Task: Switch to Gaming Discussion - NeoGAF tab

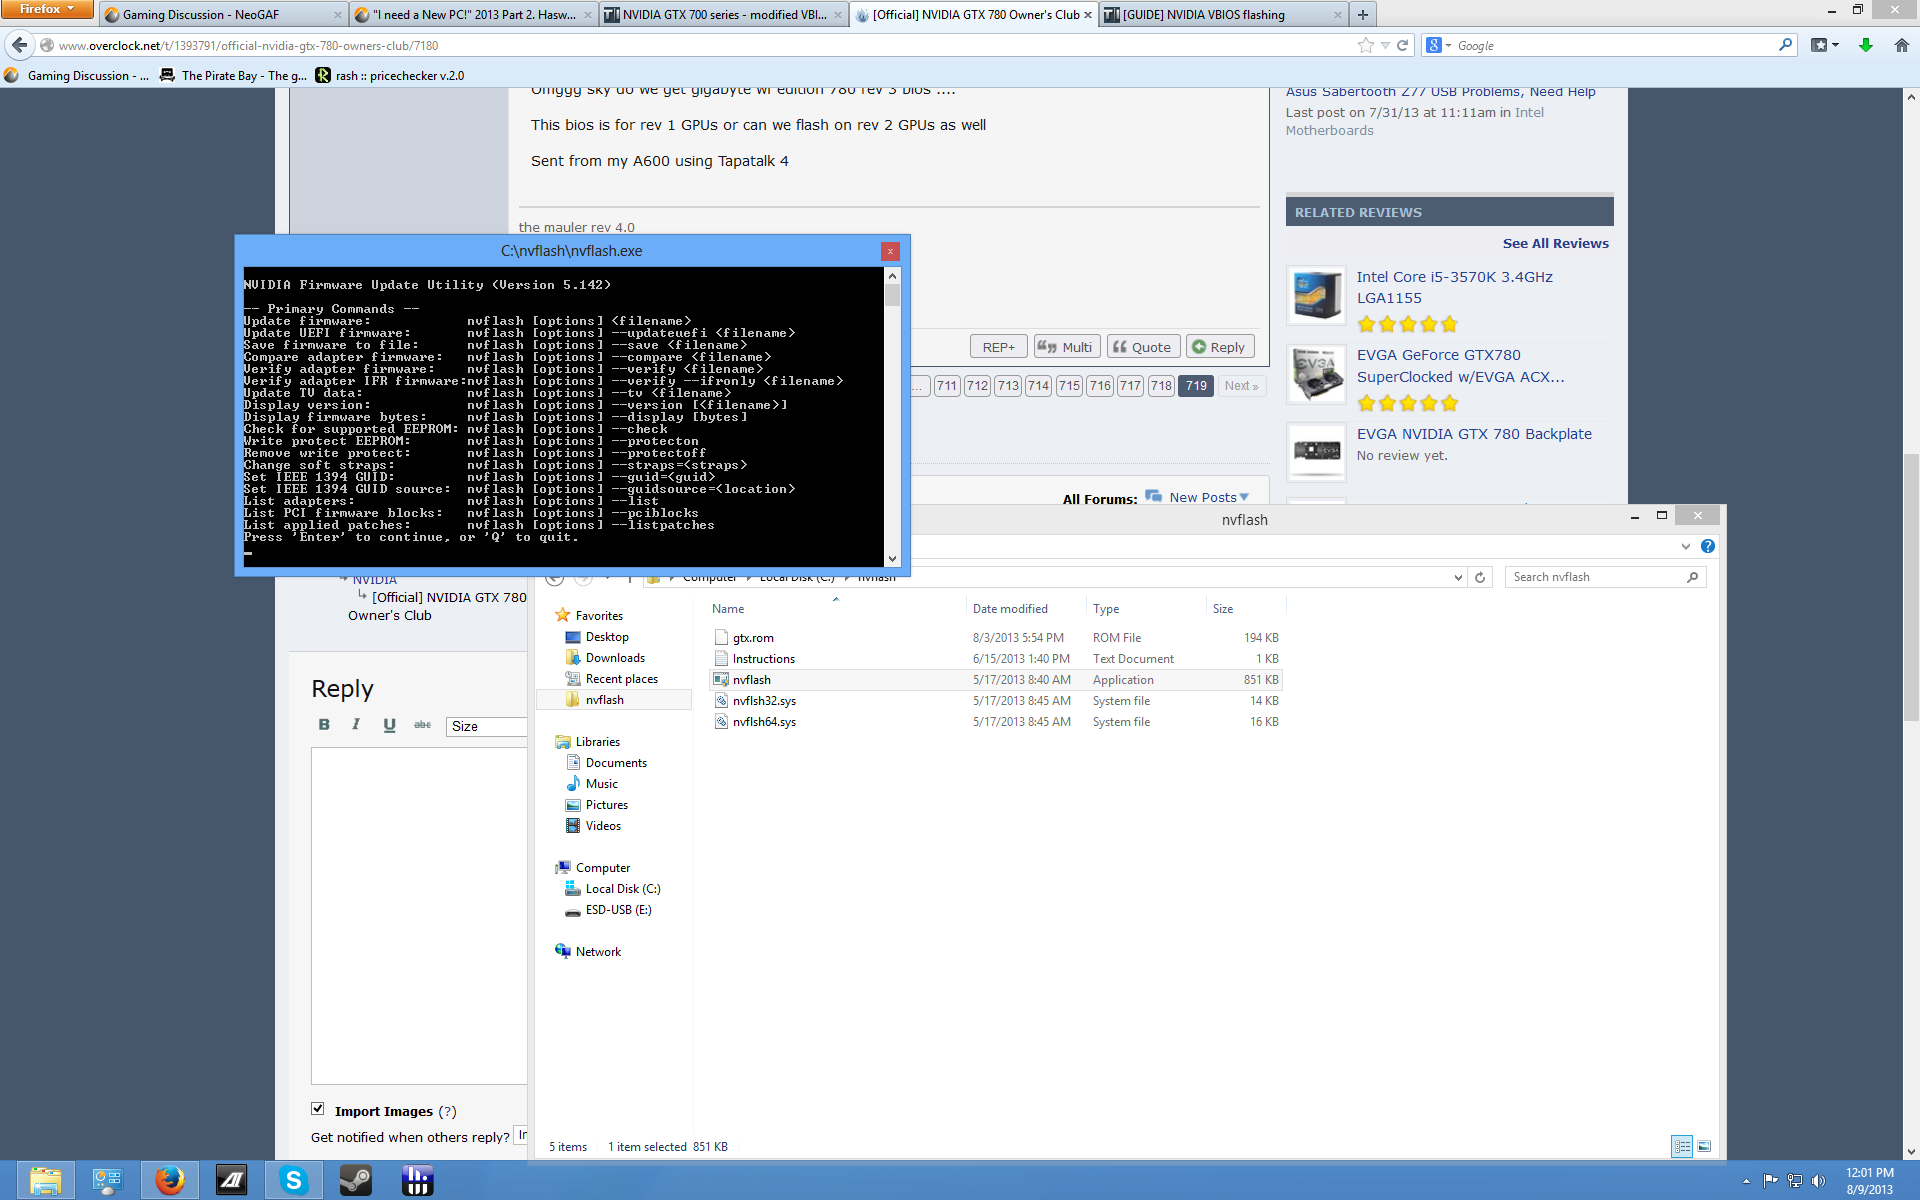Action: point(223,15)
